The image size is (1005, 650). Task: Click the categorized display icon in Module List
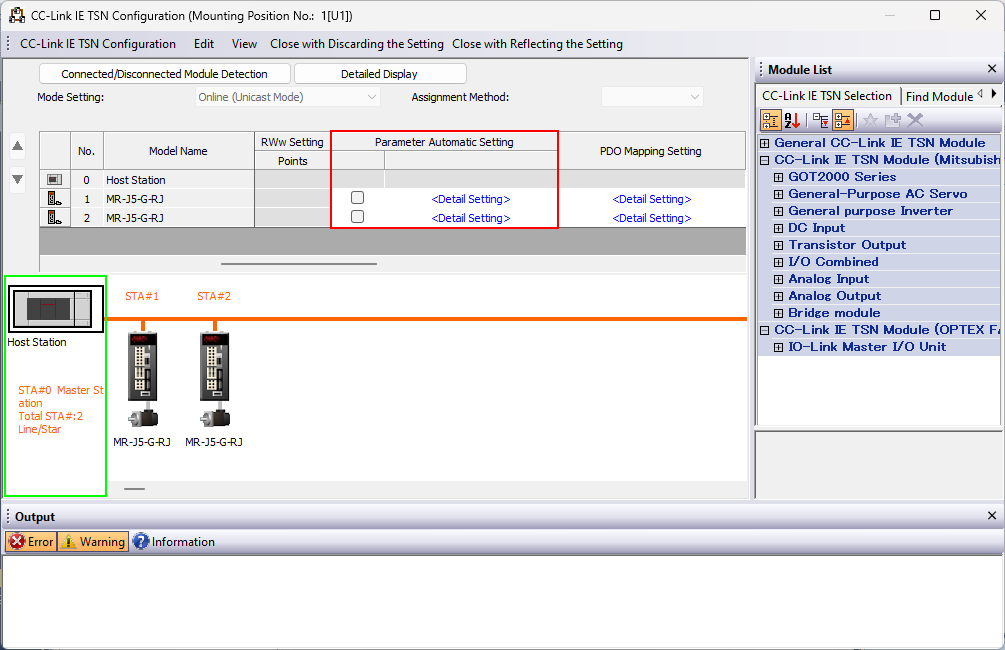(770, 120)
